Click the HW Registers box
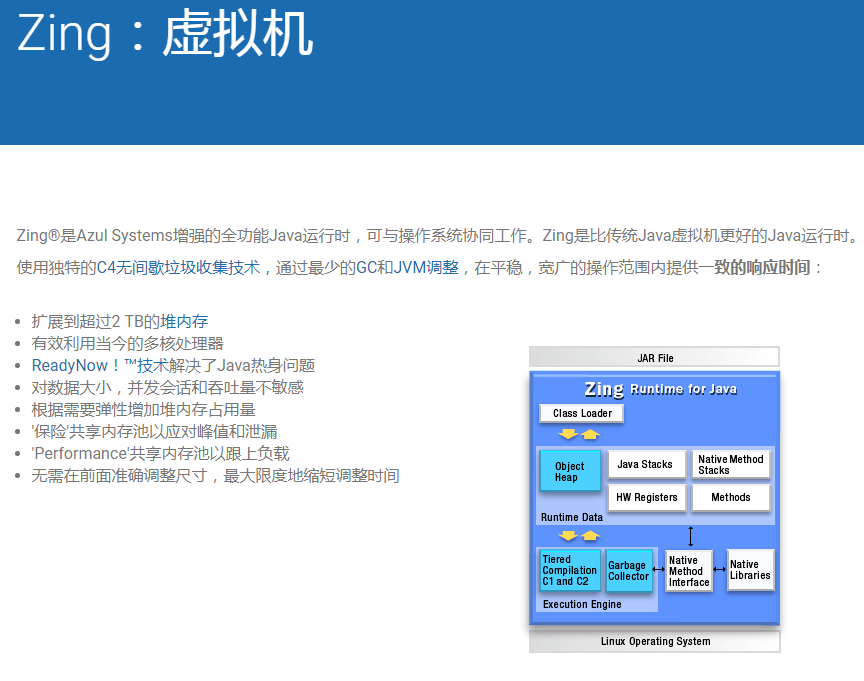 point(646,497)
